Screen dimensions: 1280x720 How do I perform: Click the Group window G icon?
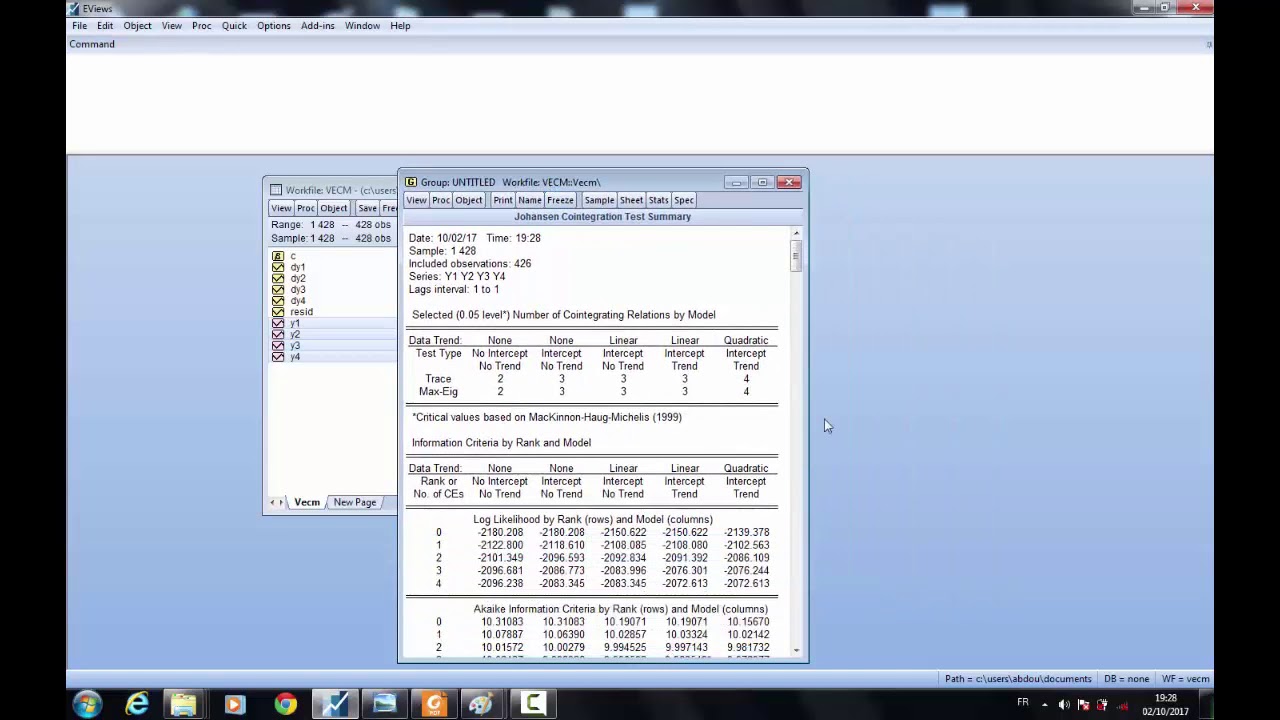[x=410, y=182]
